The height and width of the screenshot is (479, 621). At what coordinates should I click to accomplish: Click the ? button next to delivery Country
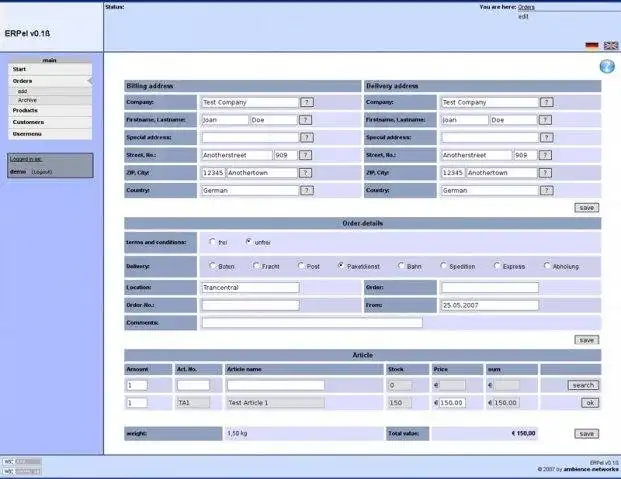[547, 190]
